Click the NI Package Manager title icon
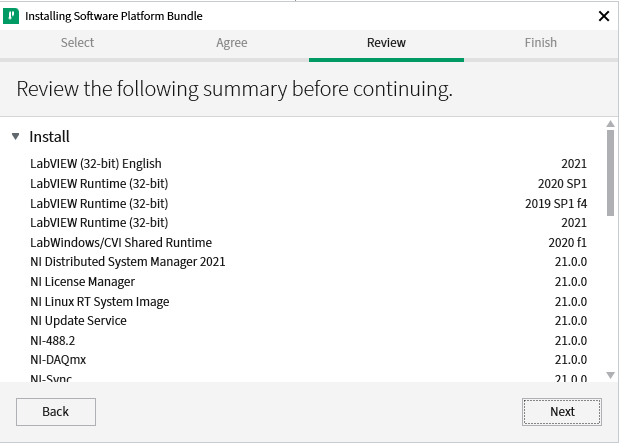This screenshot has width=621, height=444. (x=11, y=16)
